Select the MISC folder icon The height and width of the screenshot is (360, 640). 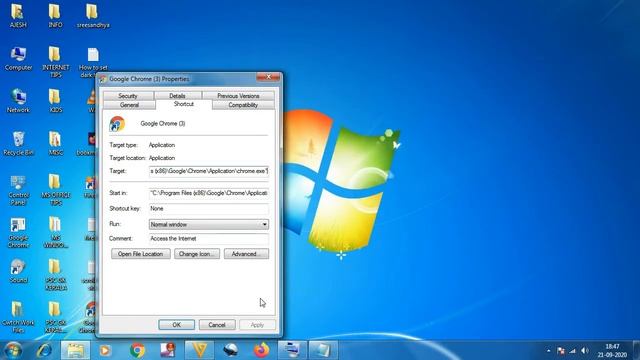point(55,144)
